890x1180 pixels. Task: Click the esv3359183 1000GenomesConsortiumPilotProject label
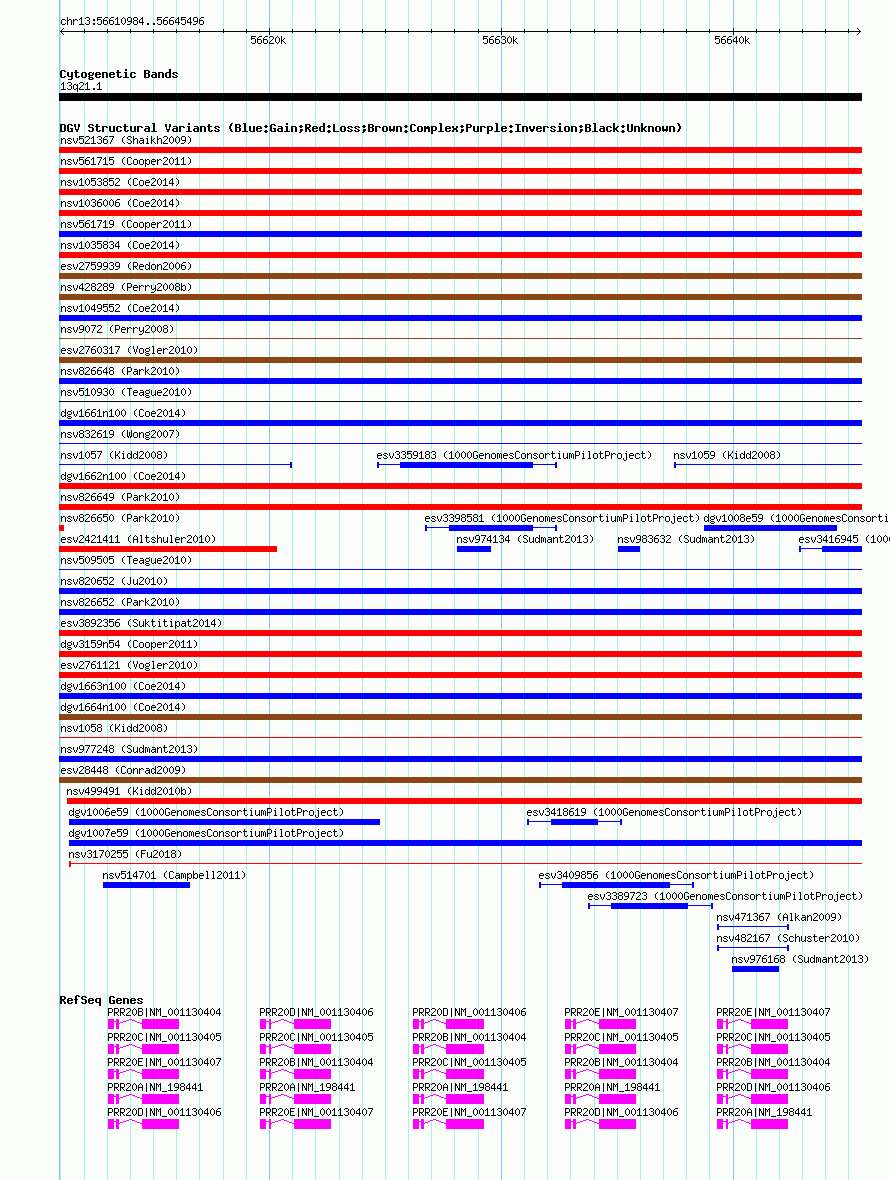pos(514,455)
